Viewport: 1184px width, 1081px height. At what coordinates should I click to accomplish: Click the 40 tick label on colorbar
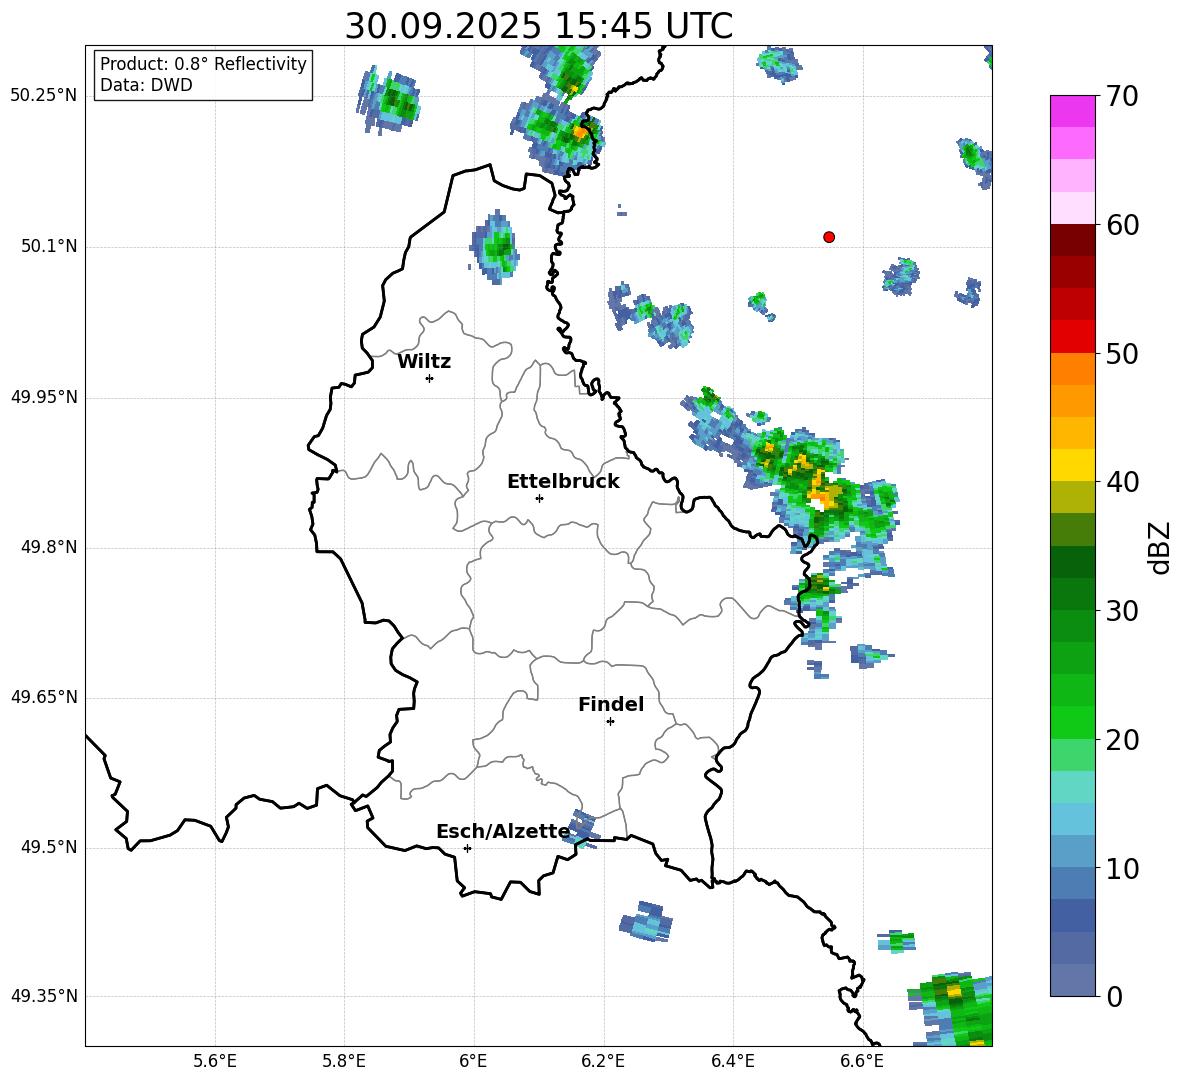1122,482
